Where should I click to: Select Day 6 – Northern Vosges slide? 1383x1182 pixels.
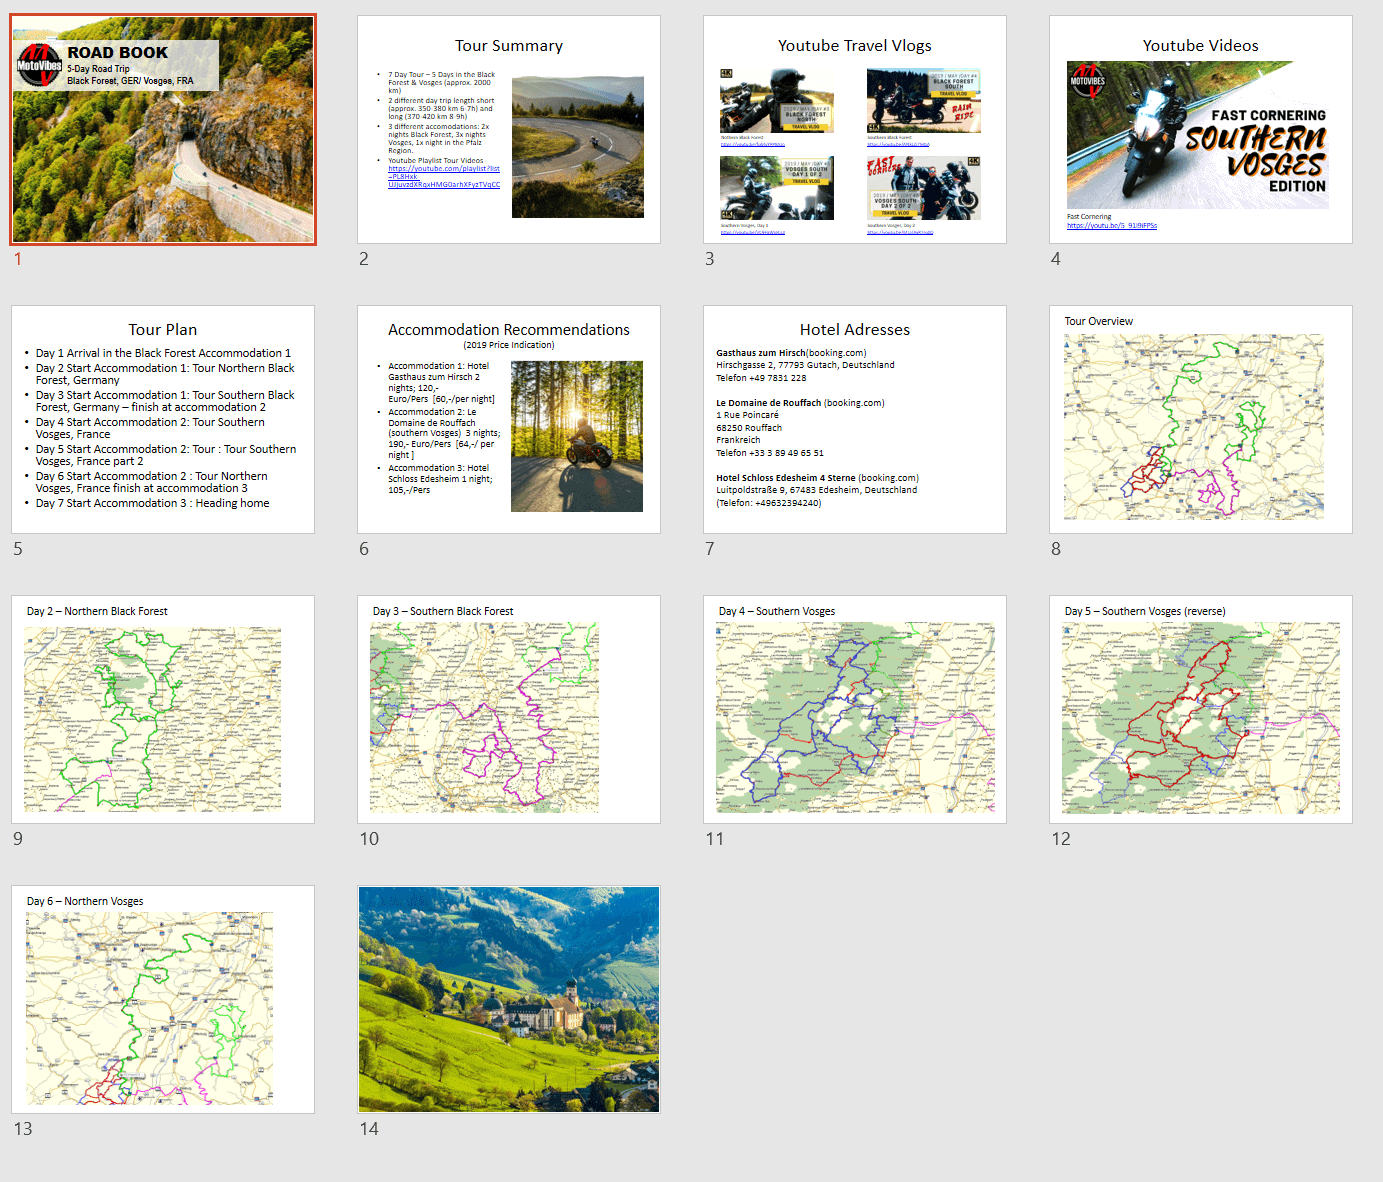tap(163, 1000)
